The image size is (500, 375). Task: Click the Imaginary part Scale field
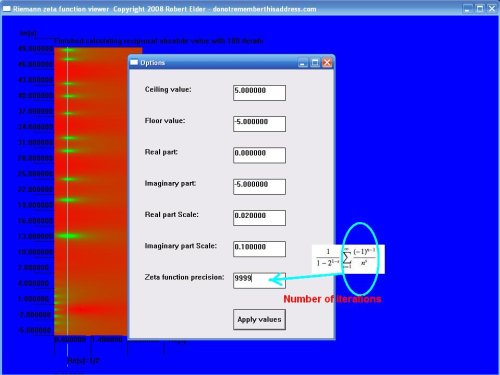(259, 249)
